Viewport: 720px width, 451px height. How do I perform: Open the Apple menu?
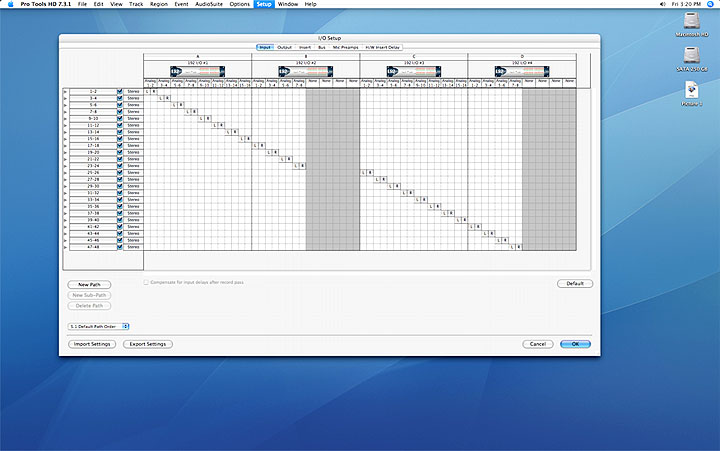tap(10, 4)
